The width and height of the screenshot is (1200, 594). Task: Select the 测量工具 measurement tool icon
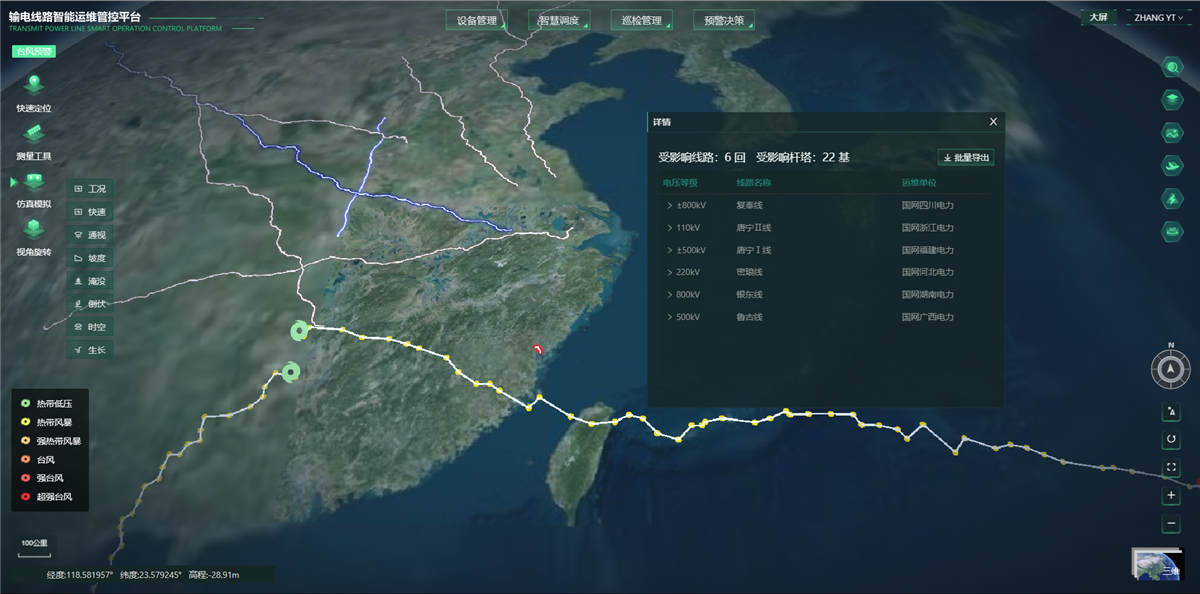33,134
